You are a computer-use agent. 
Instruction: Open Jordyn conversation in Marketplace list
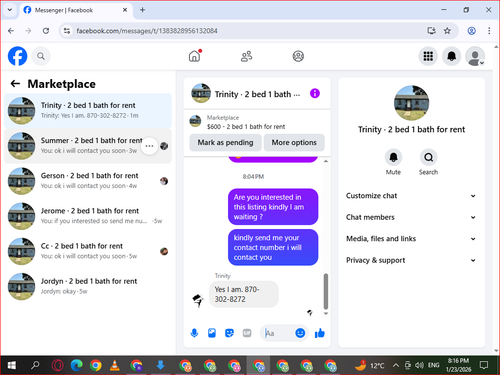(x=88, y=286)
